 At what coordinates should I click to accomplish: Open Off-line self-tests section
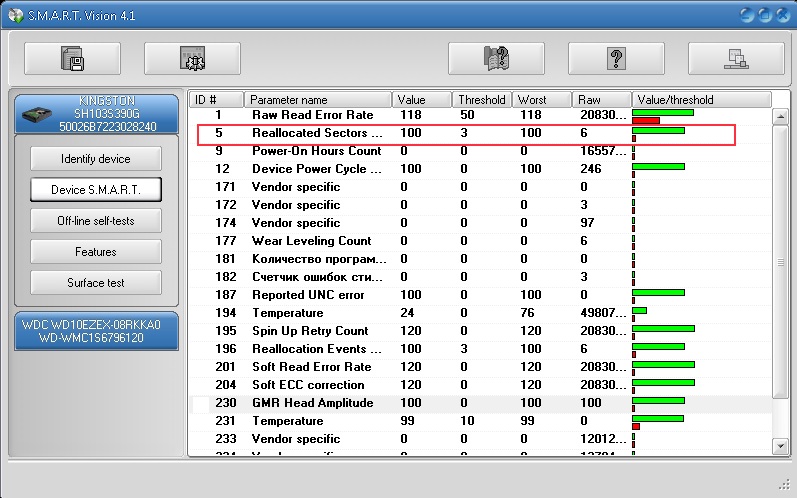pyautogui.click(x=96, y=221)
